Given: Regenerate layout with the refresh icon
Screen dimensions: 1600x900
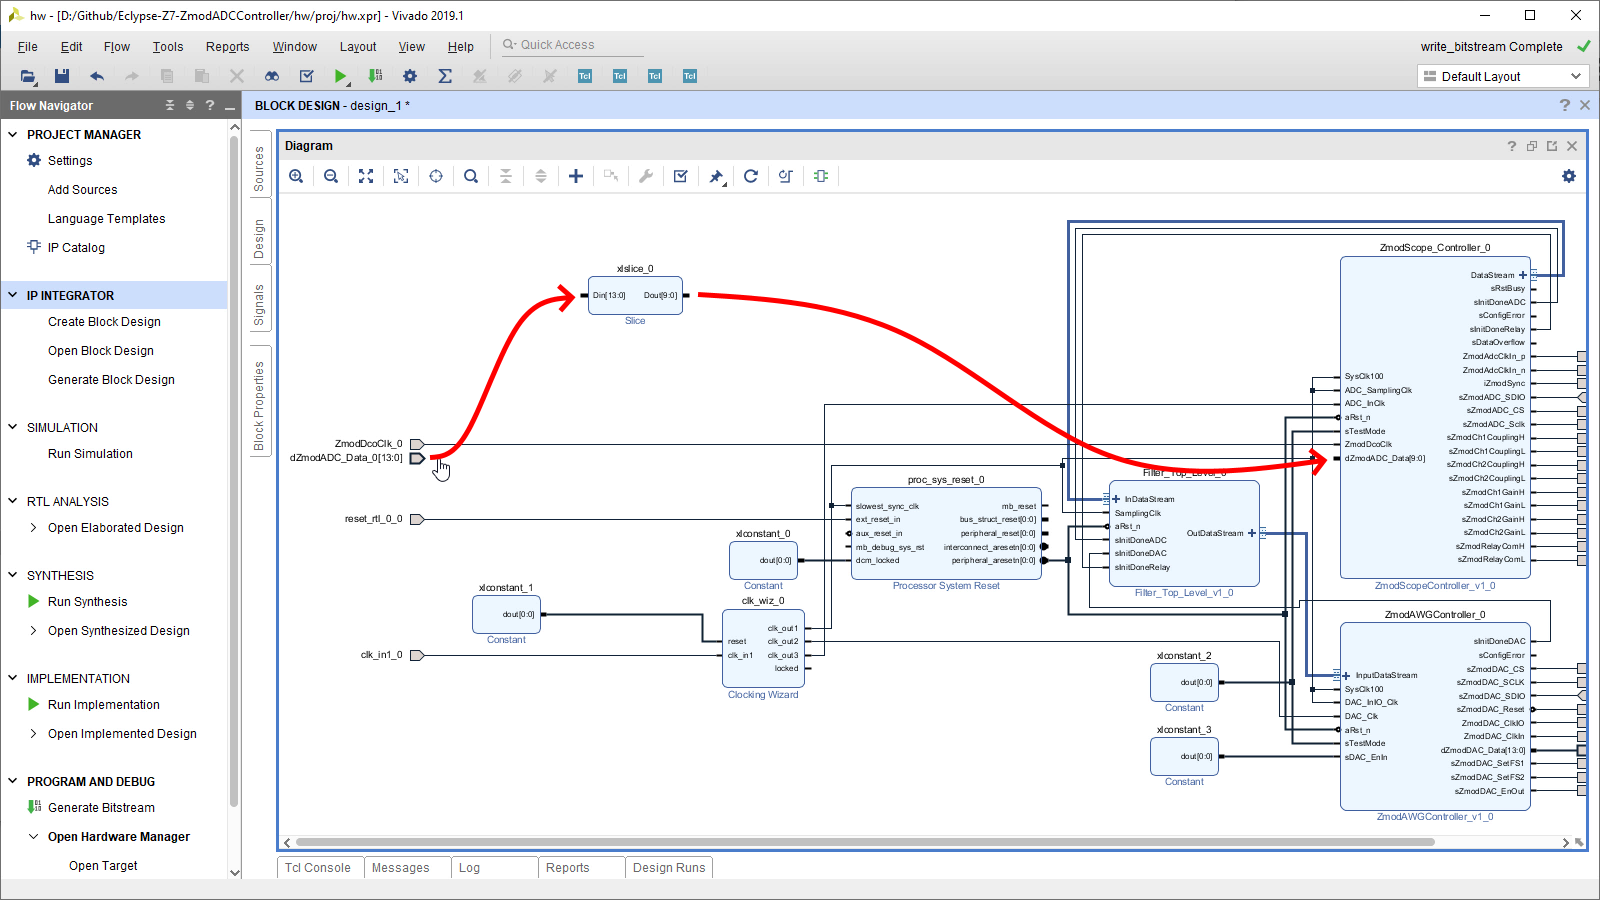Looking at the screenshot, I should (x=751, y=176).
